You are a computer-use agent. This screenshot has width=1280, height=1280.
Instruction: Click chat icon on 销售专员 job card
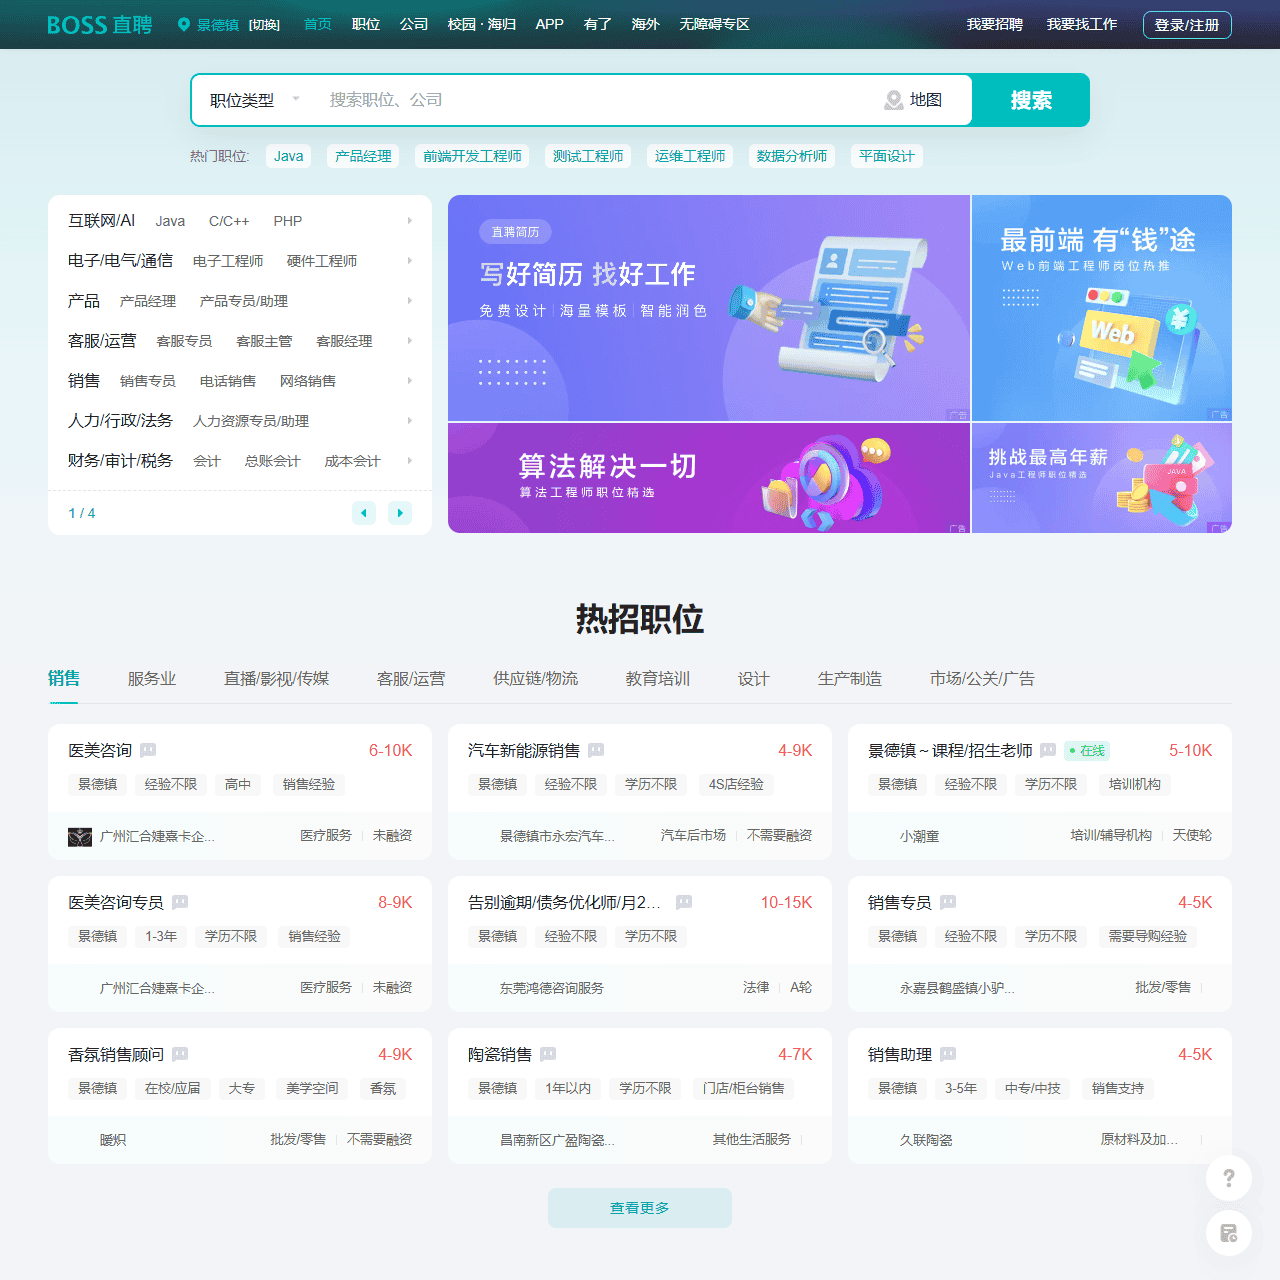point(948,902)
